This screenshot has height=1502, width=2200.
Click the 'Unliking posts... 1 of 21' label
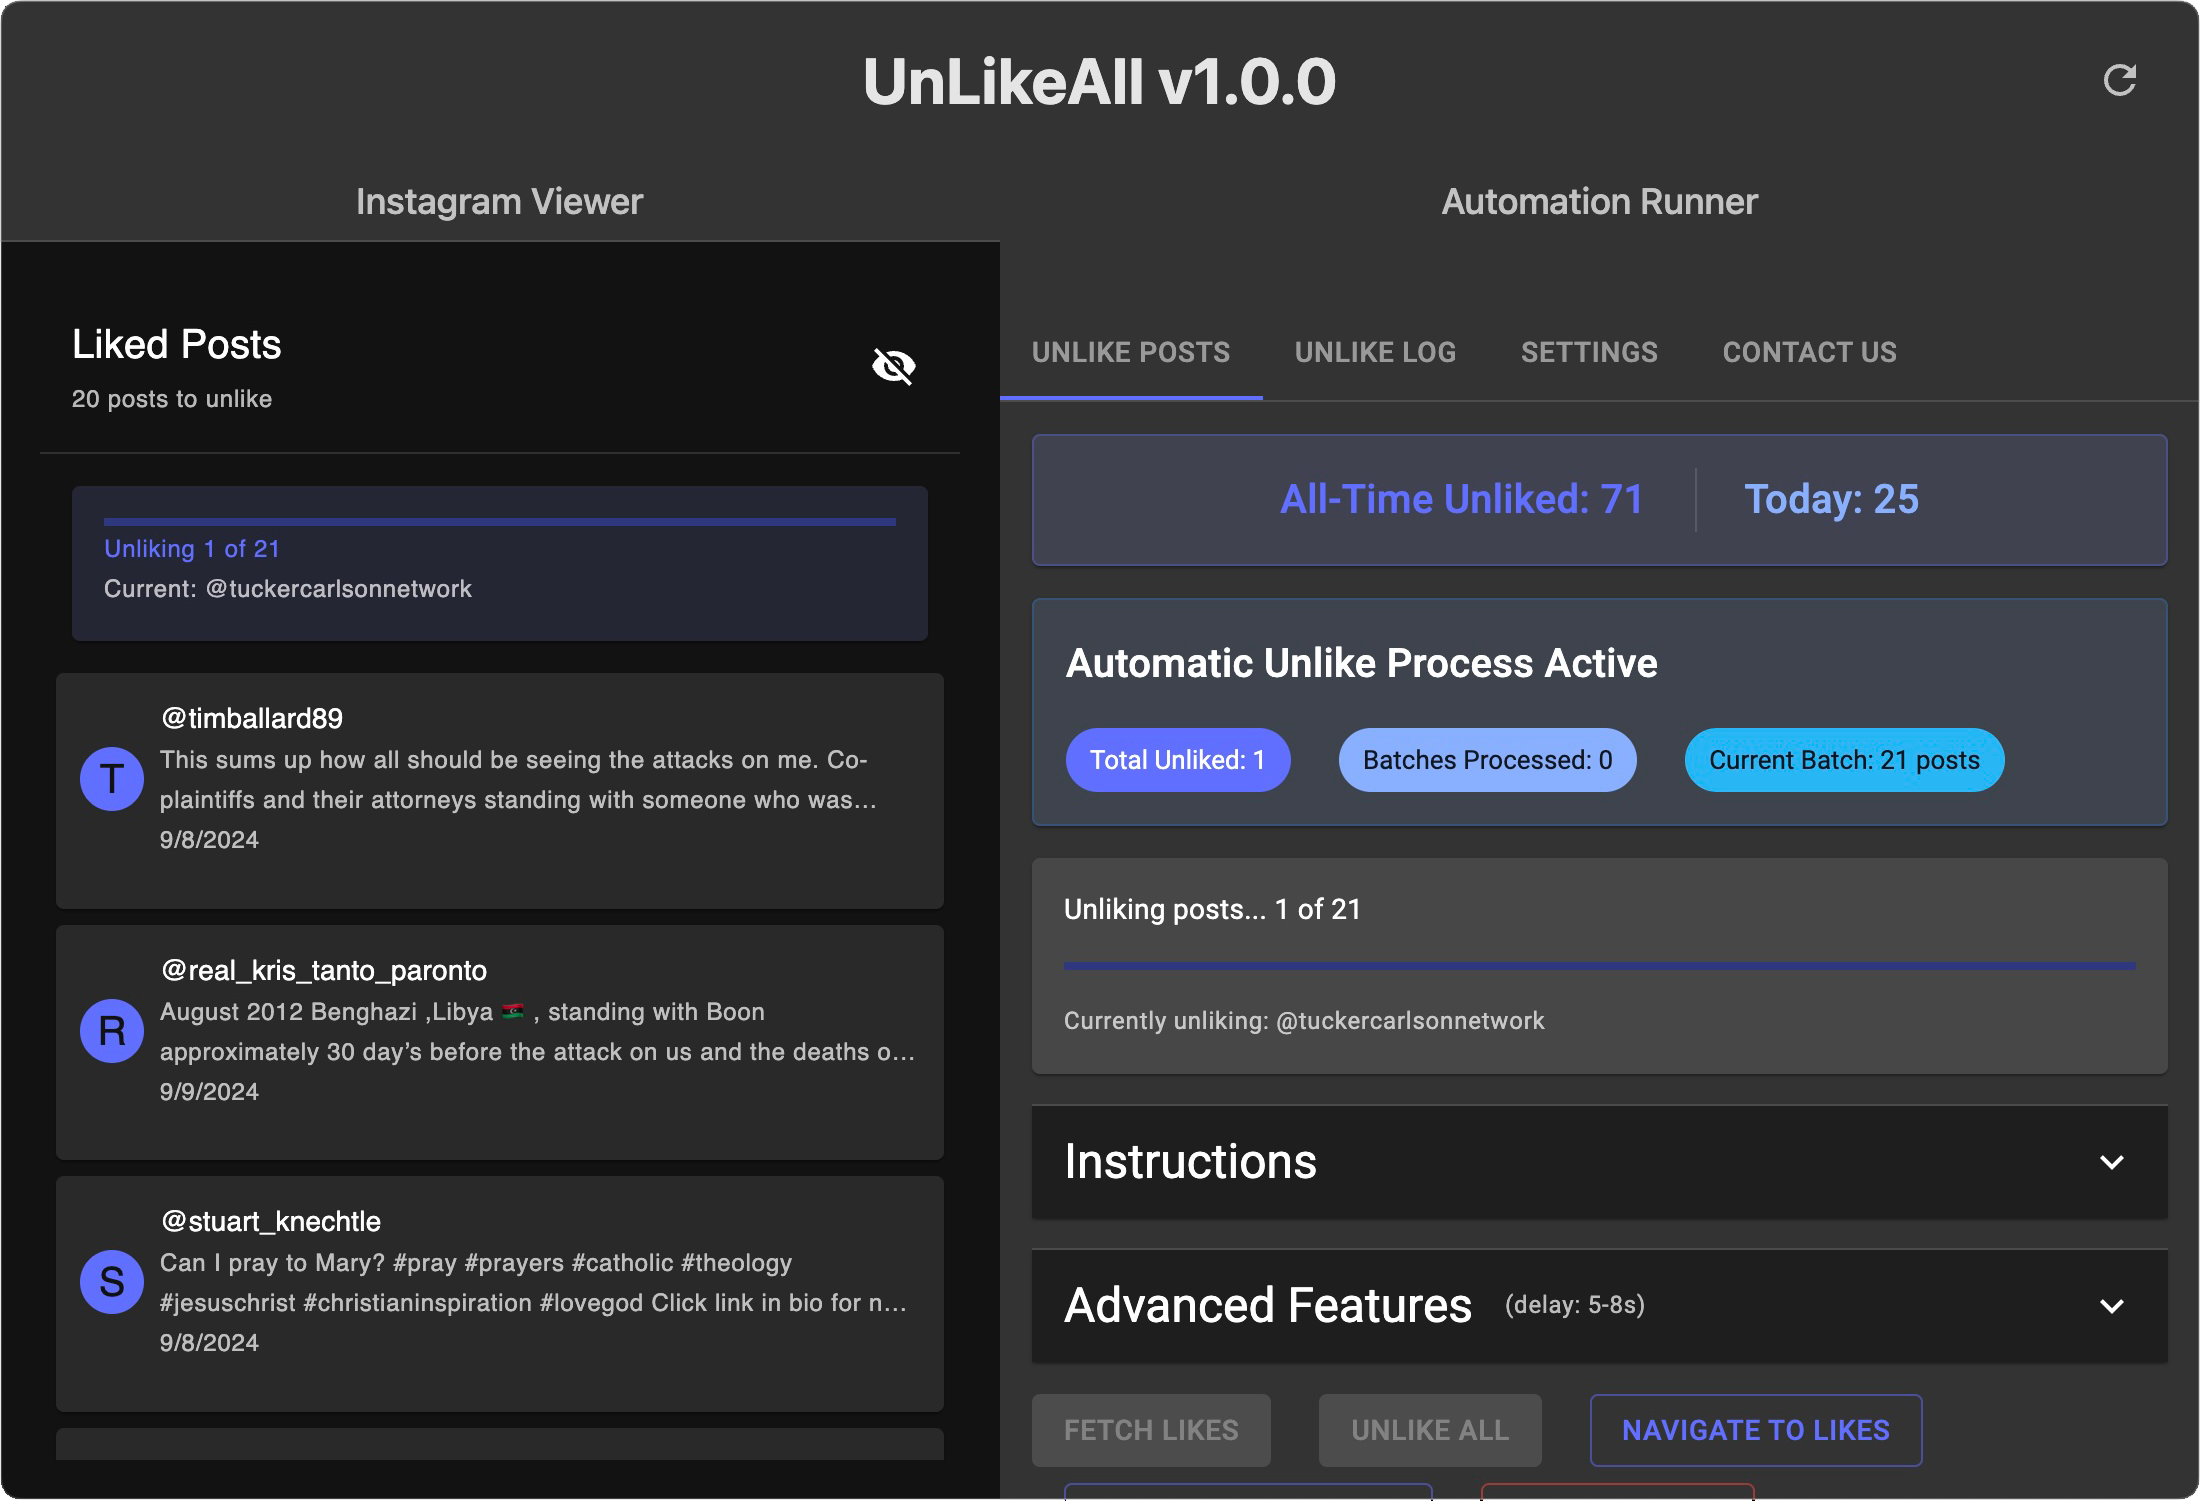coord(1212,909)
